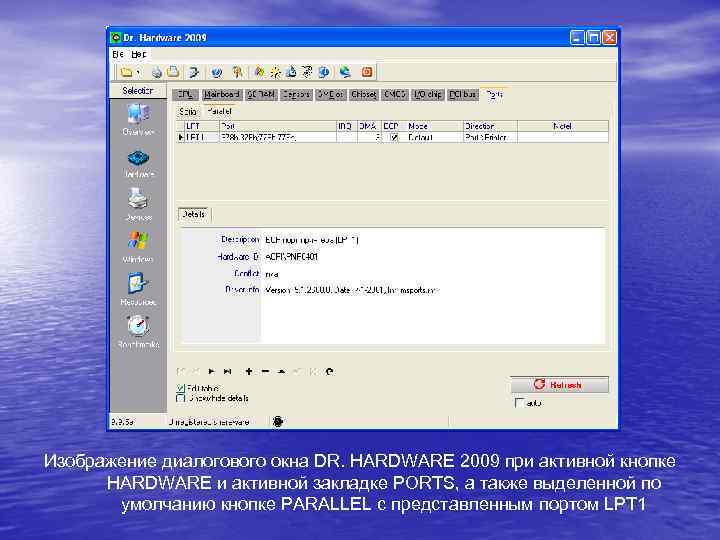The width and height of the screenshot is (720, 540).
Task: Jump to last record in navigator
Action: (x=227, y=371)
